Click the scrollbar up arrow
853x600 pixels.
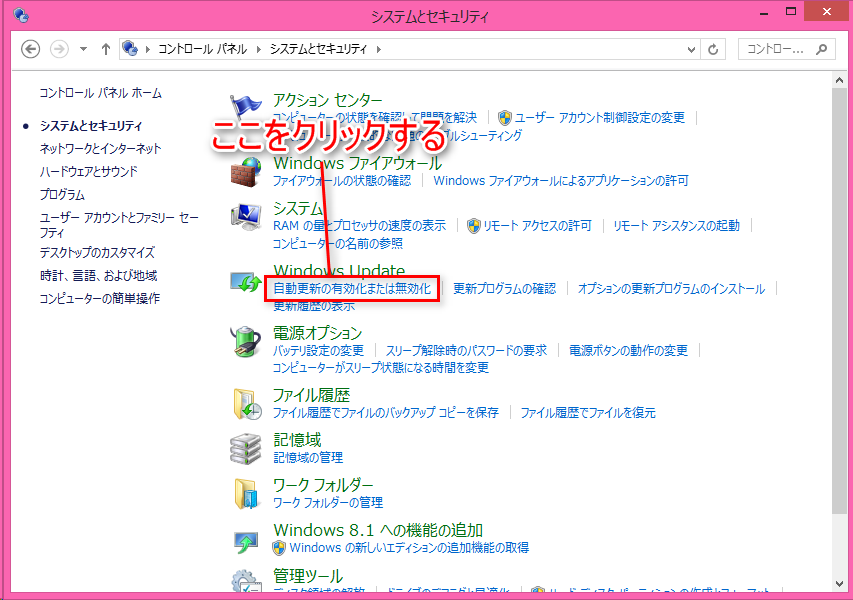pos(839,81)
